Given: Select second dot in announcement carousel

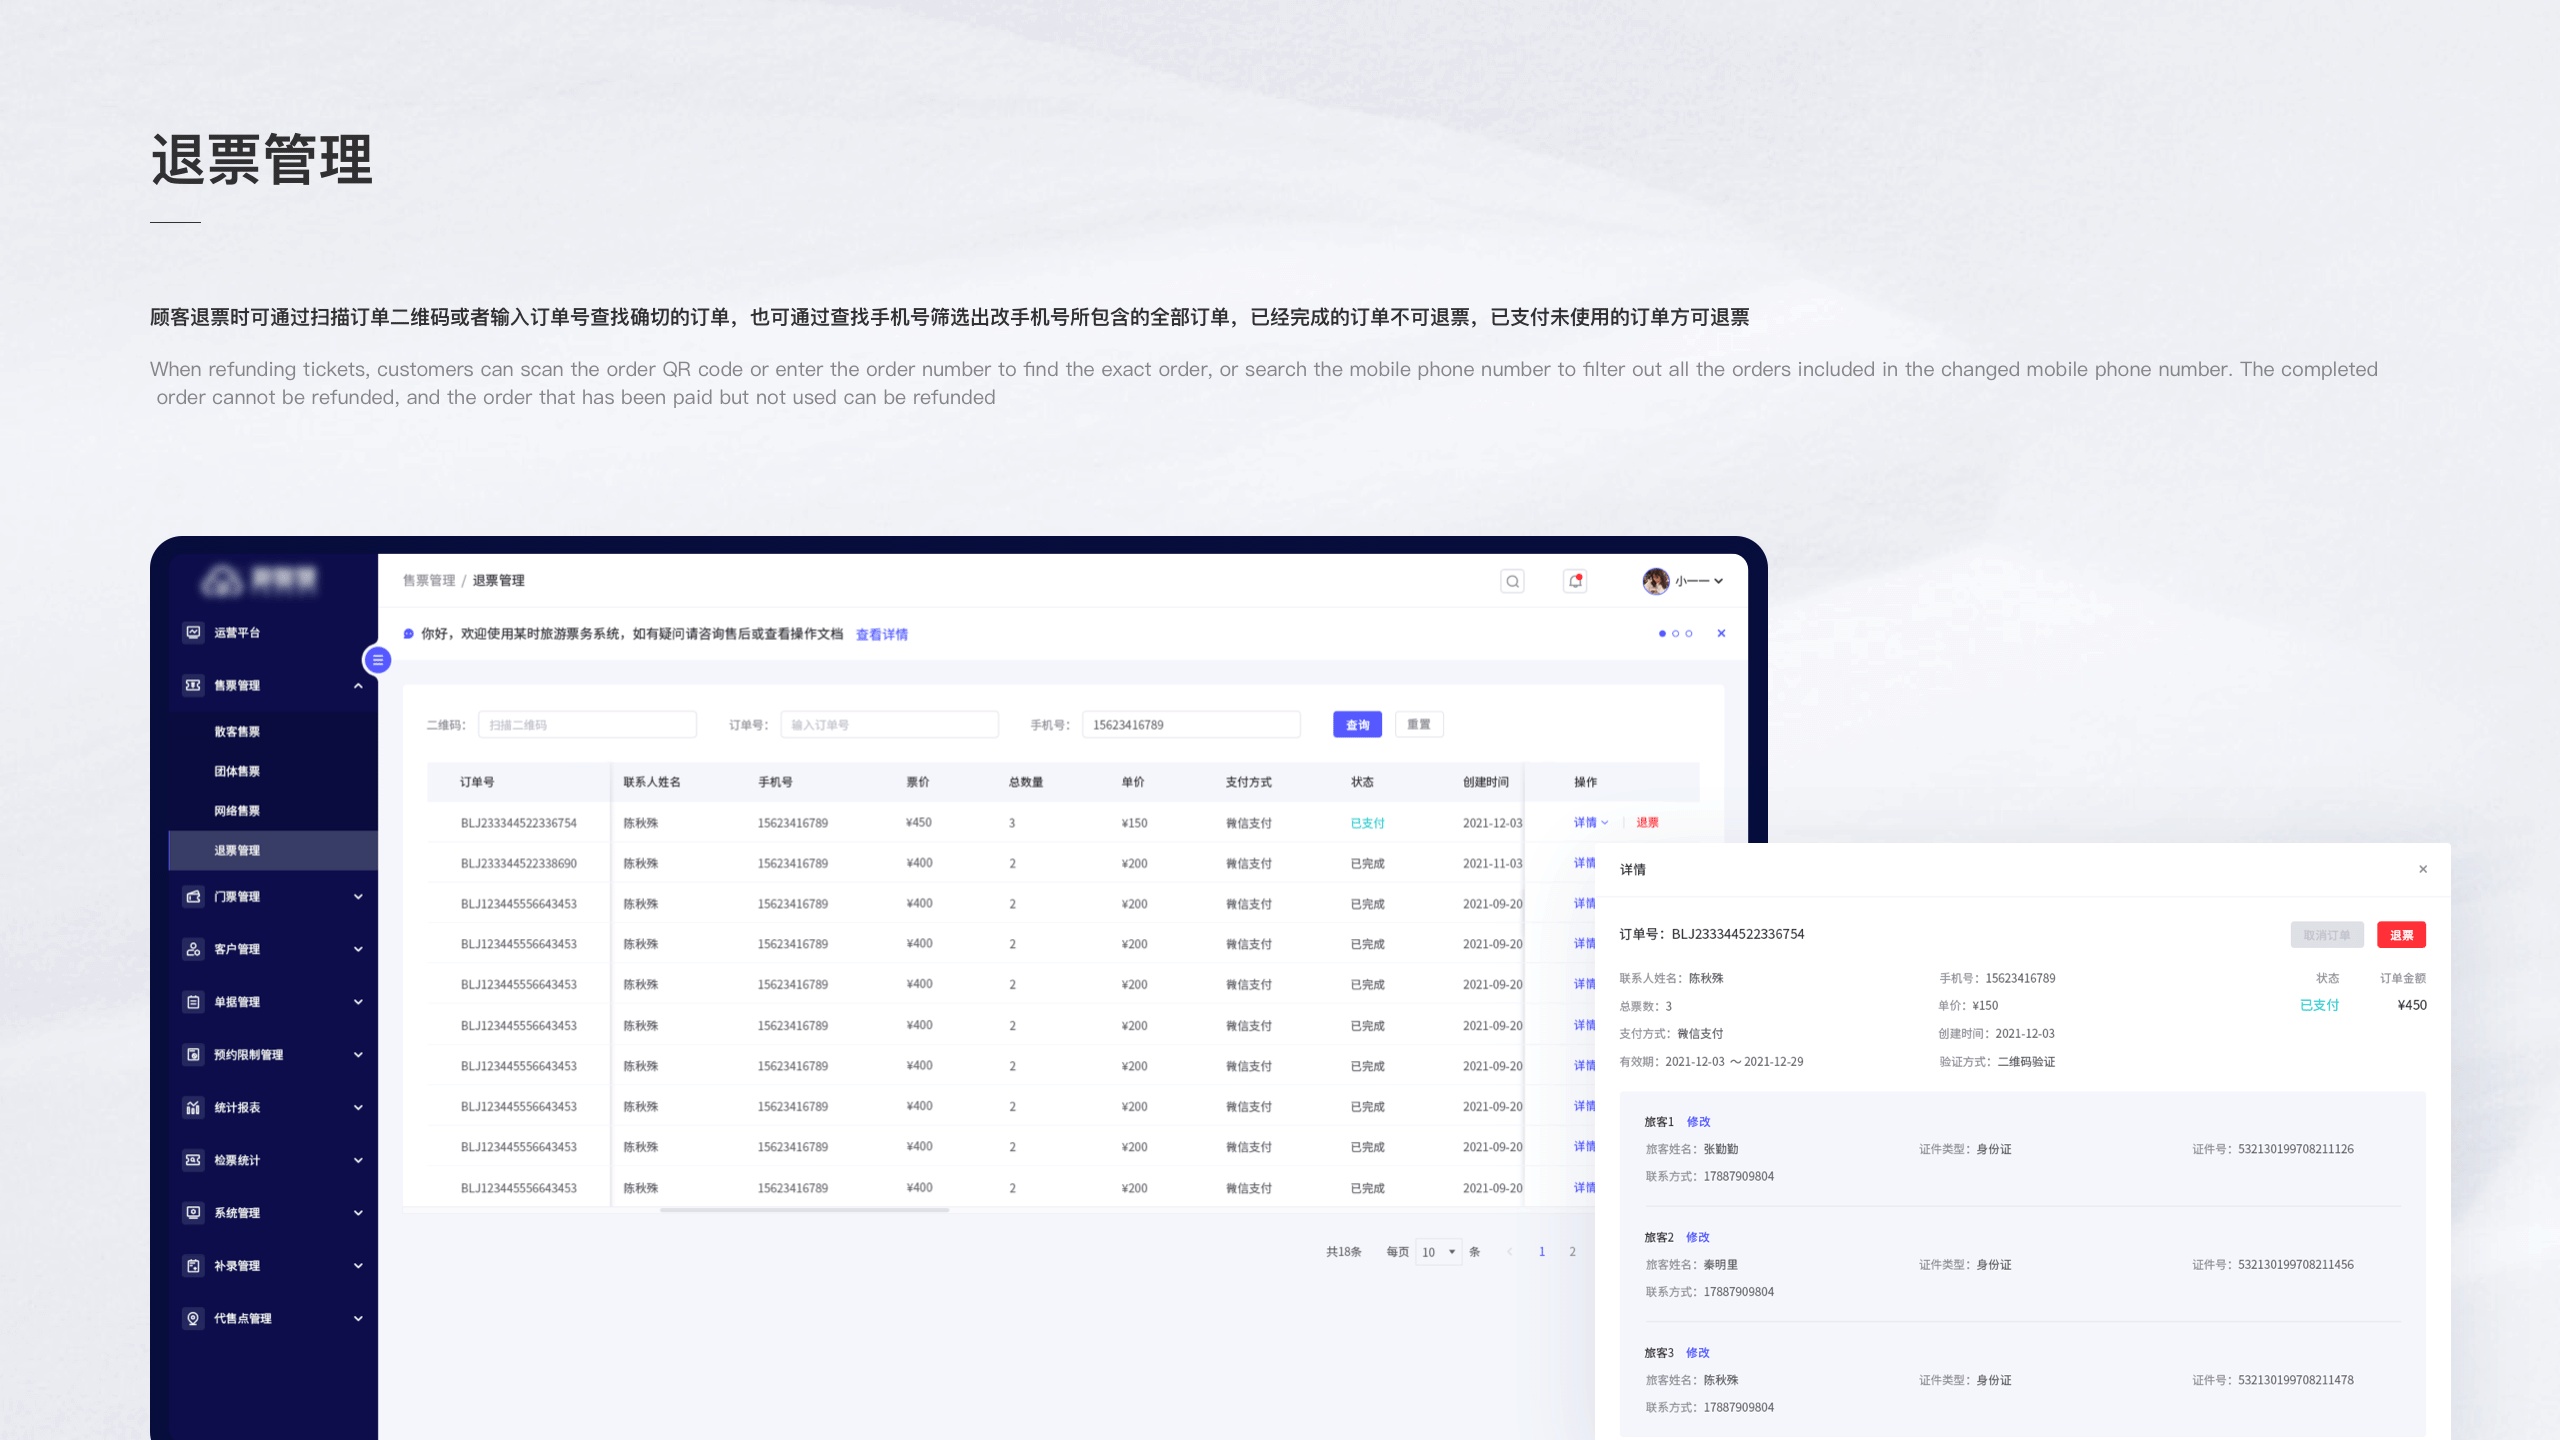Looking at the screenshot, I should [x=1676, y=633].
